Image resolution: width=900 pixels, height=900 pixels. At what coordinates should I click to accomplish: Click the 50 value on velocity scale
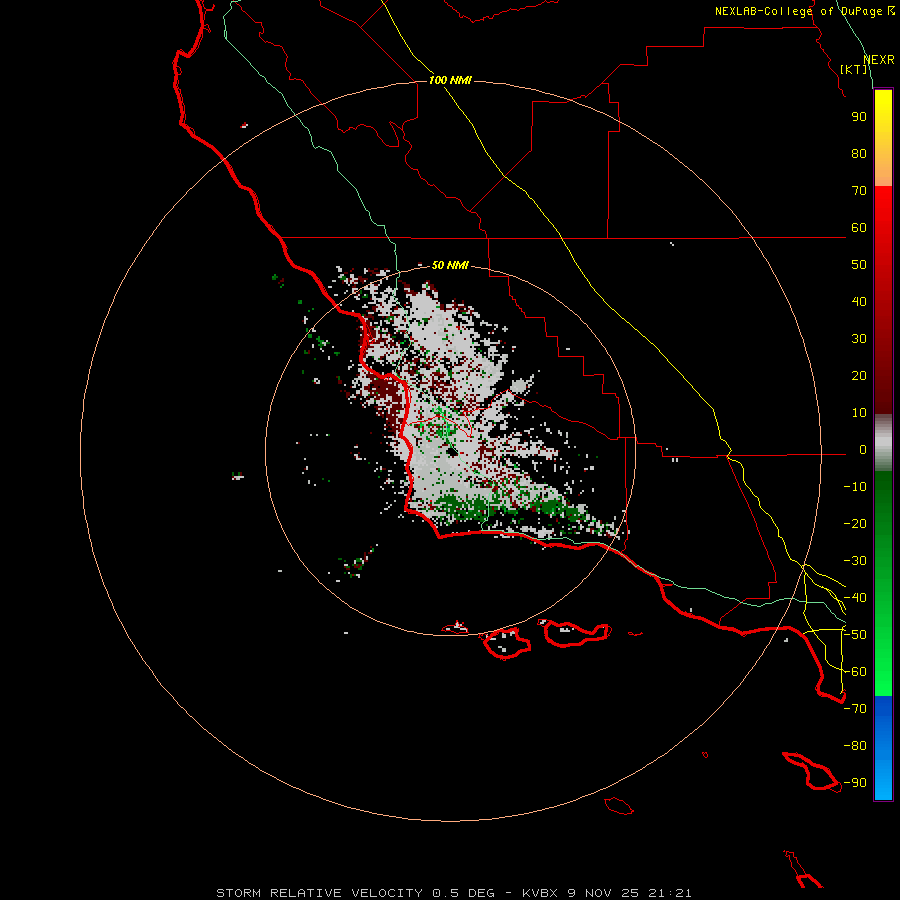click(x=859, y=265)
